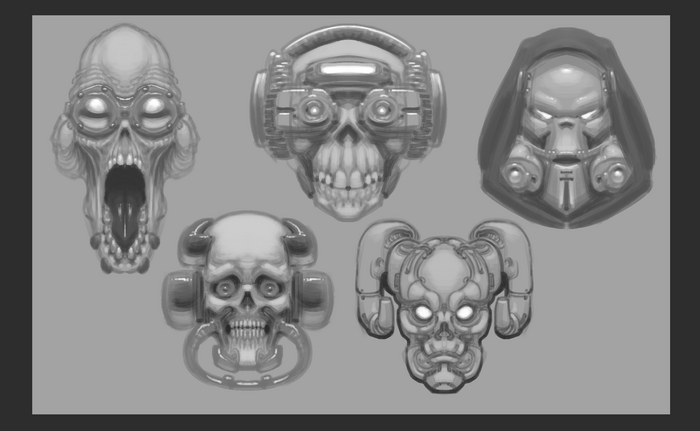Image resolution: width=700 pixels, height=431 pixels.
Task: Select the hooded gas-mask skull drawing
Action: (x=567, y=129)
